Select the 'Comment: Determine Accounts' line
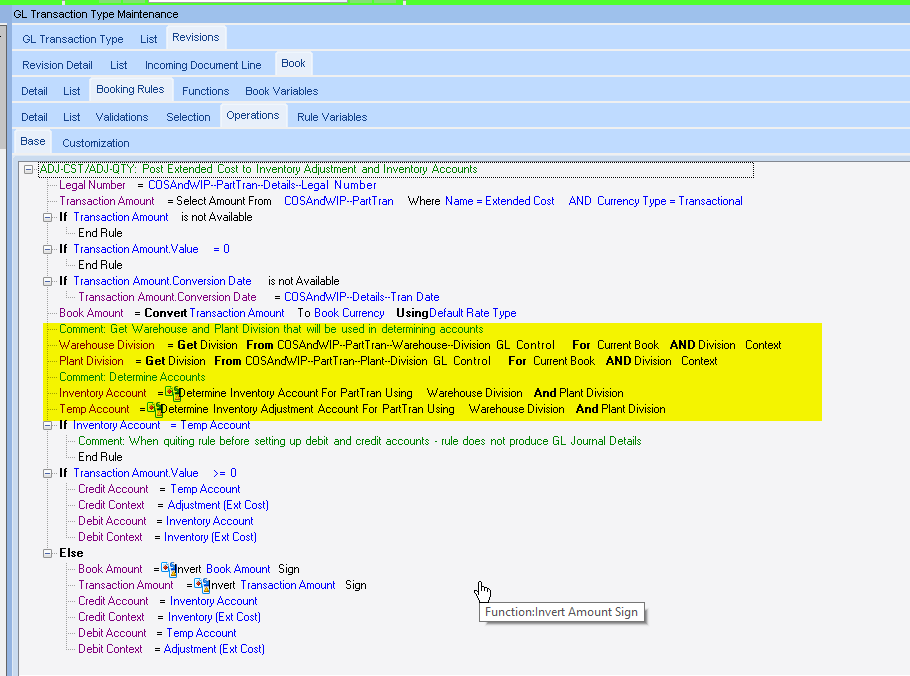The width and height of the screenshot is (910, 676). tap(131, 377)
